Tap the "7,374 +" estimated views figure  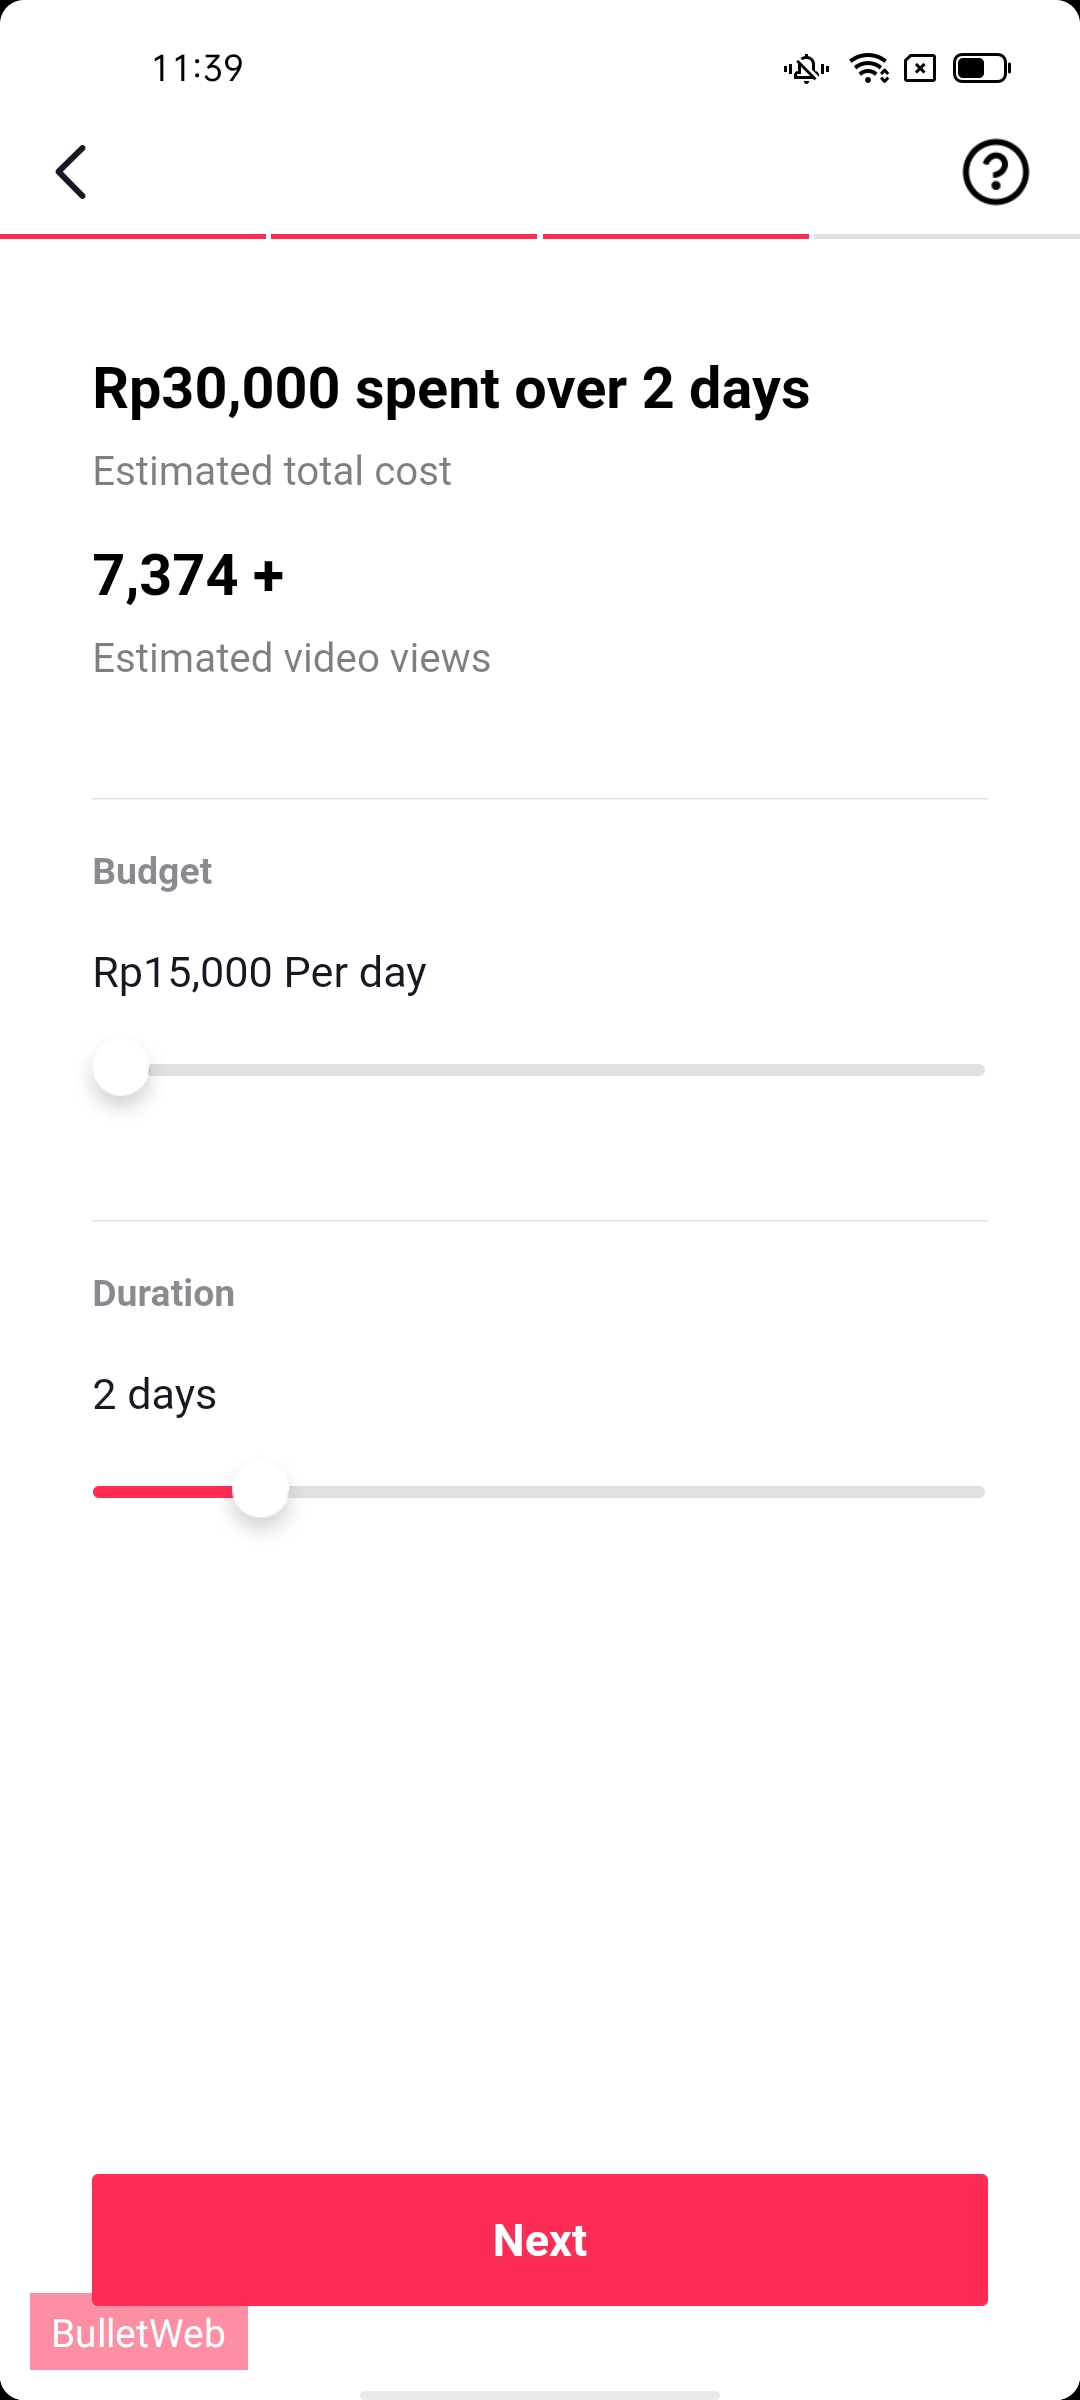188,575
